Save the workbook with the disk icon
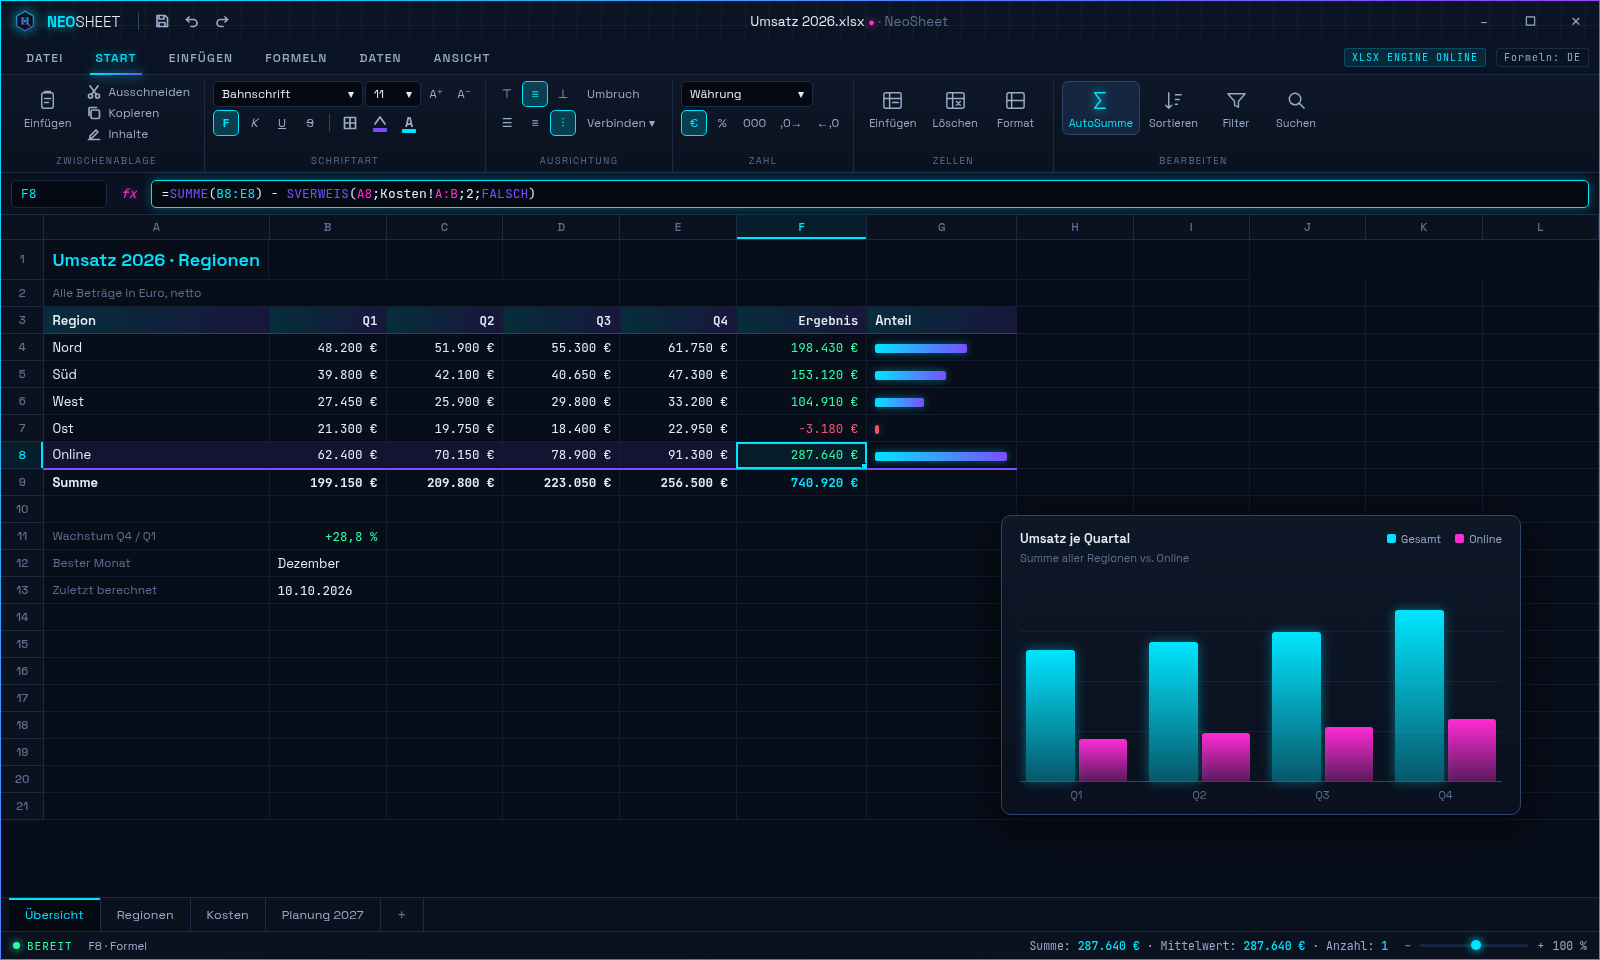 [x=162, y=21]
